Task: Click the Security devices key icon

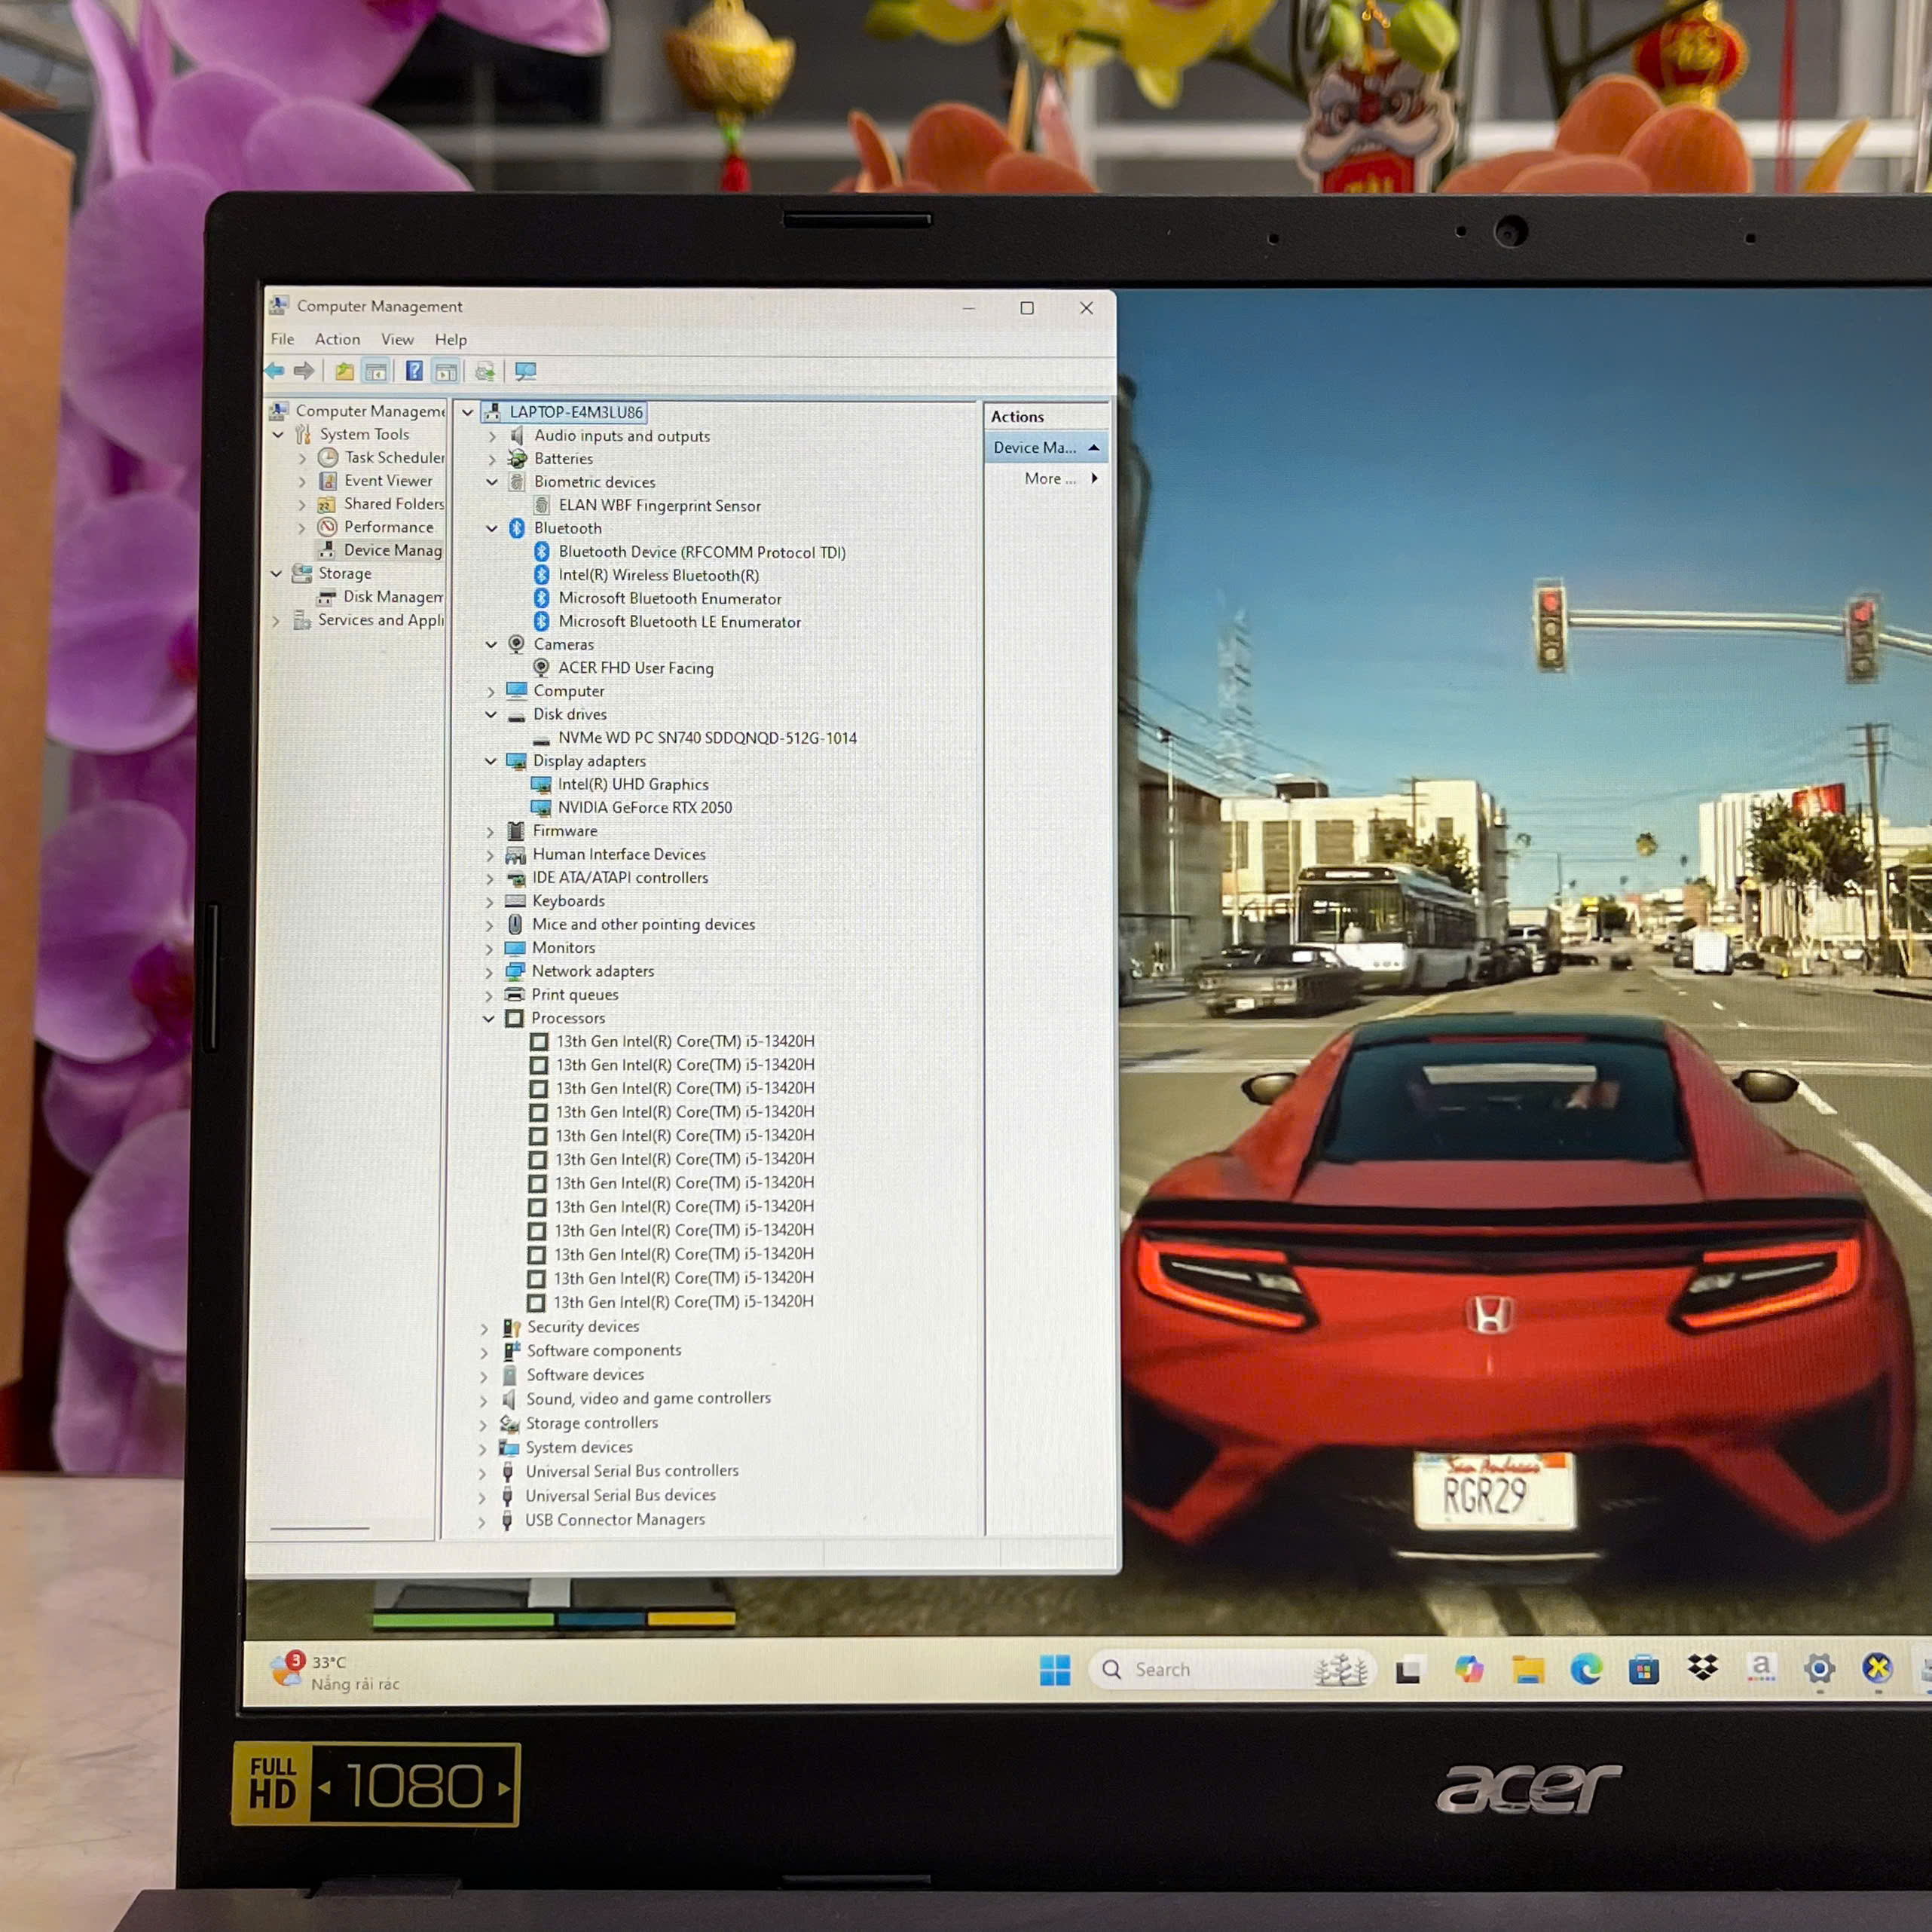Action: pos(511,1327)
